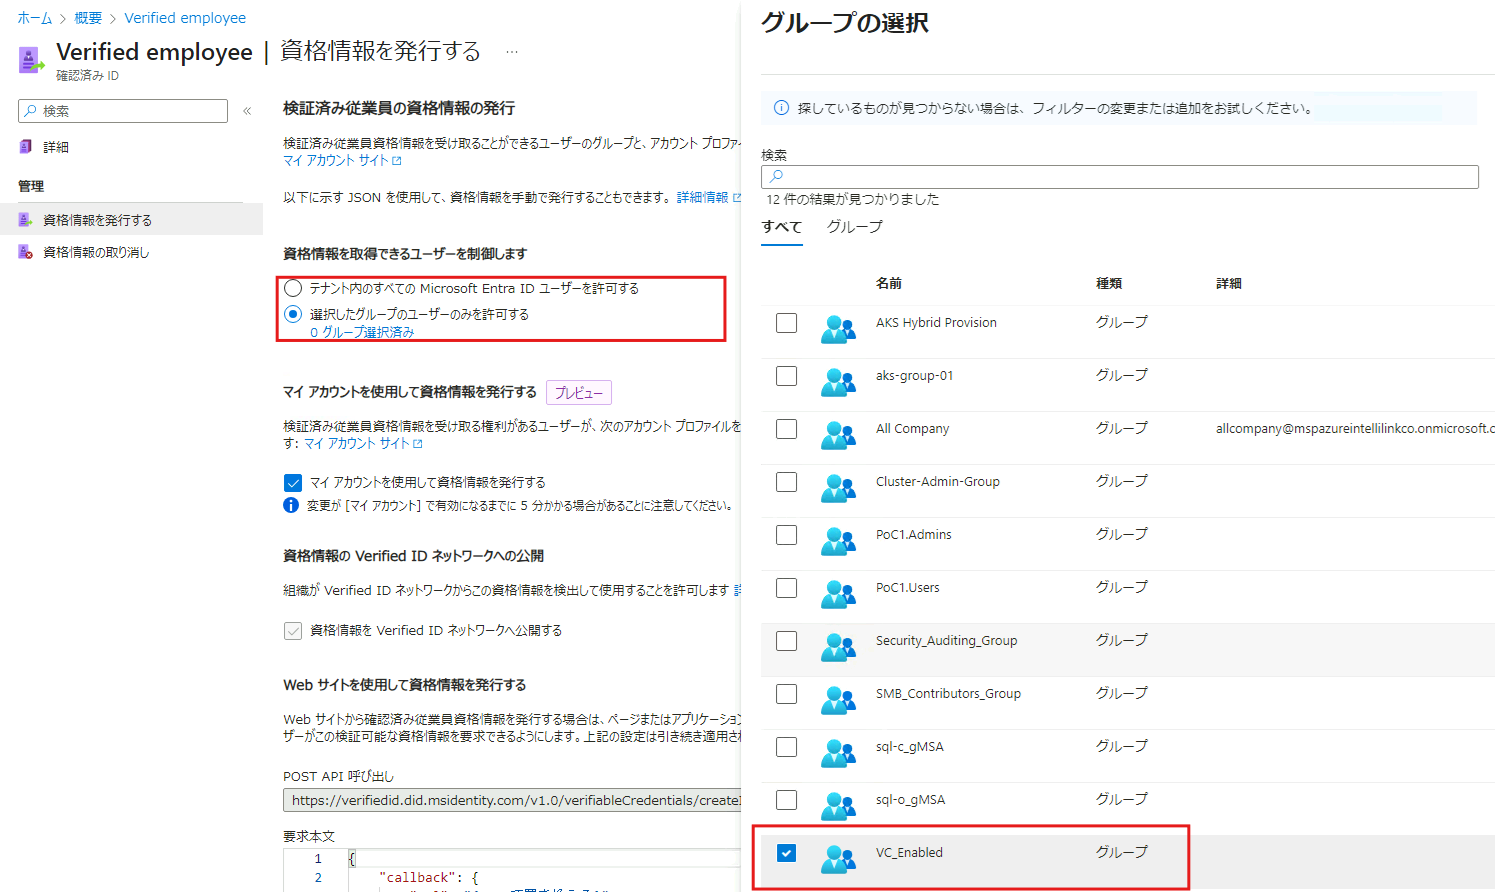Click the 資格情報の取り消し sidebar icon
This screenshot has width=1495, height=892.
[x=26, y=252]
